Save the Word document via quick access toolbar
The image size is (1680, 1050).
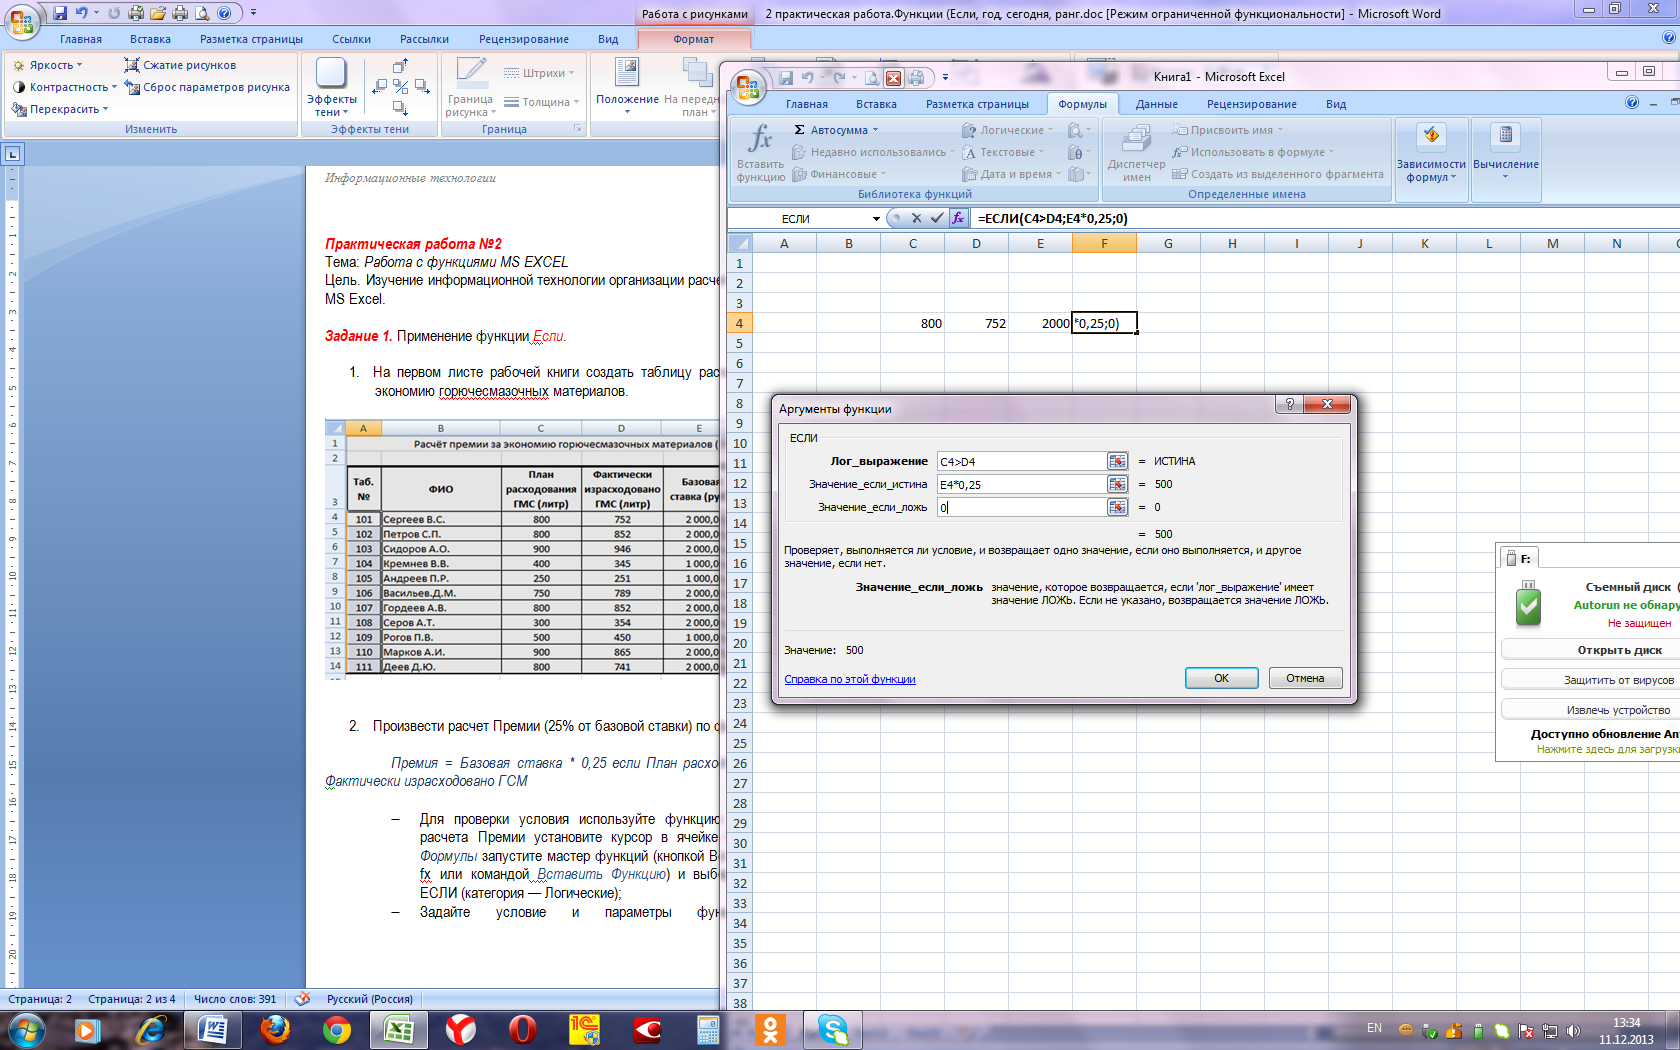(x=60, y=13)
